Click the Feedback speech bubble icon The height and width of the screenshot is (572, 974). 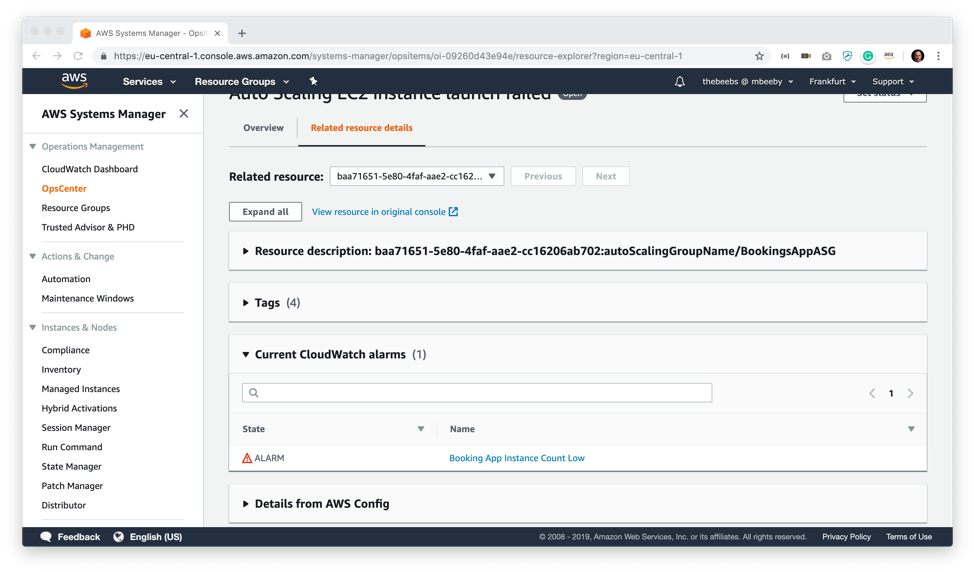tap(46, 537)
